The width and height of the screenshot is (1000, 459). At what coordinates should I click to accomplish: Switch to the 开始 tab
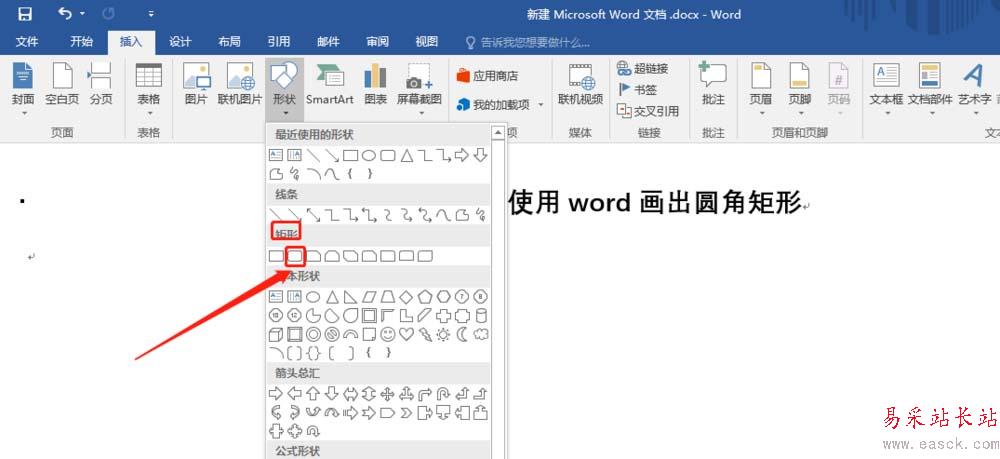(81, 42)
